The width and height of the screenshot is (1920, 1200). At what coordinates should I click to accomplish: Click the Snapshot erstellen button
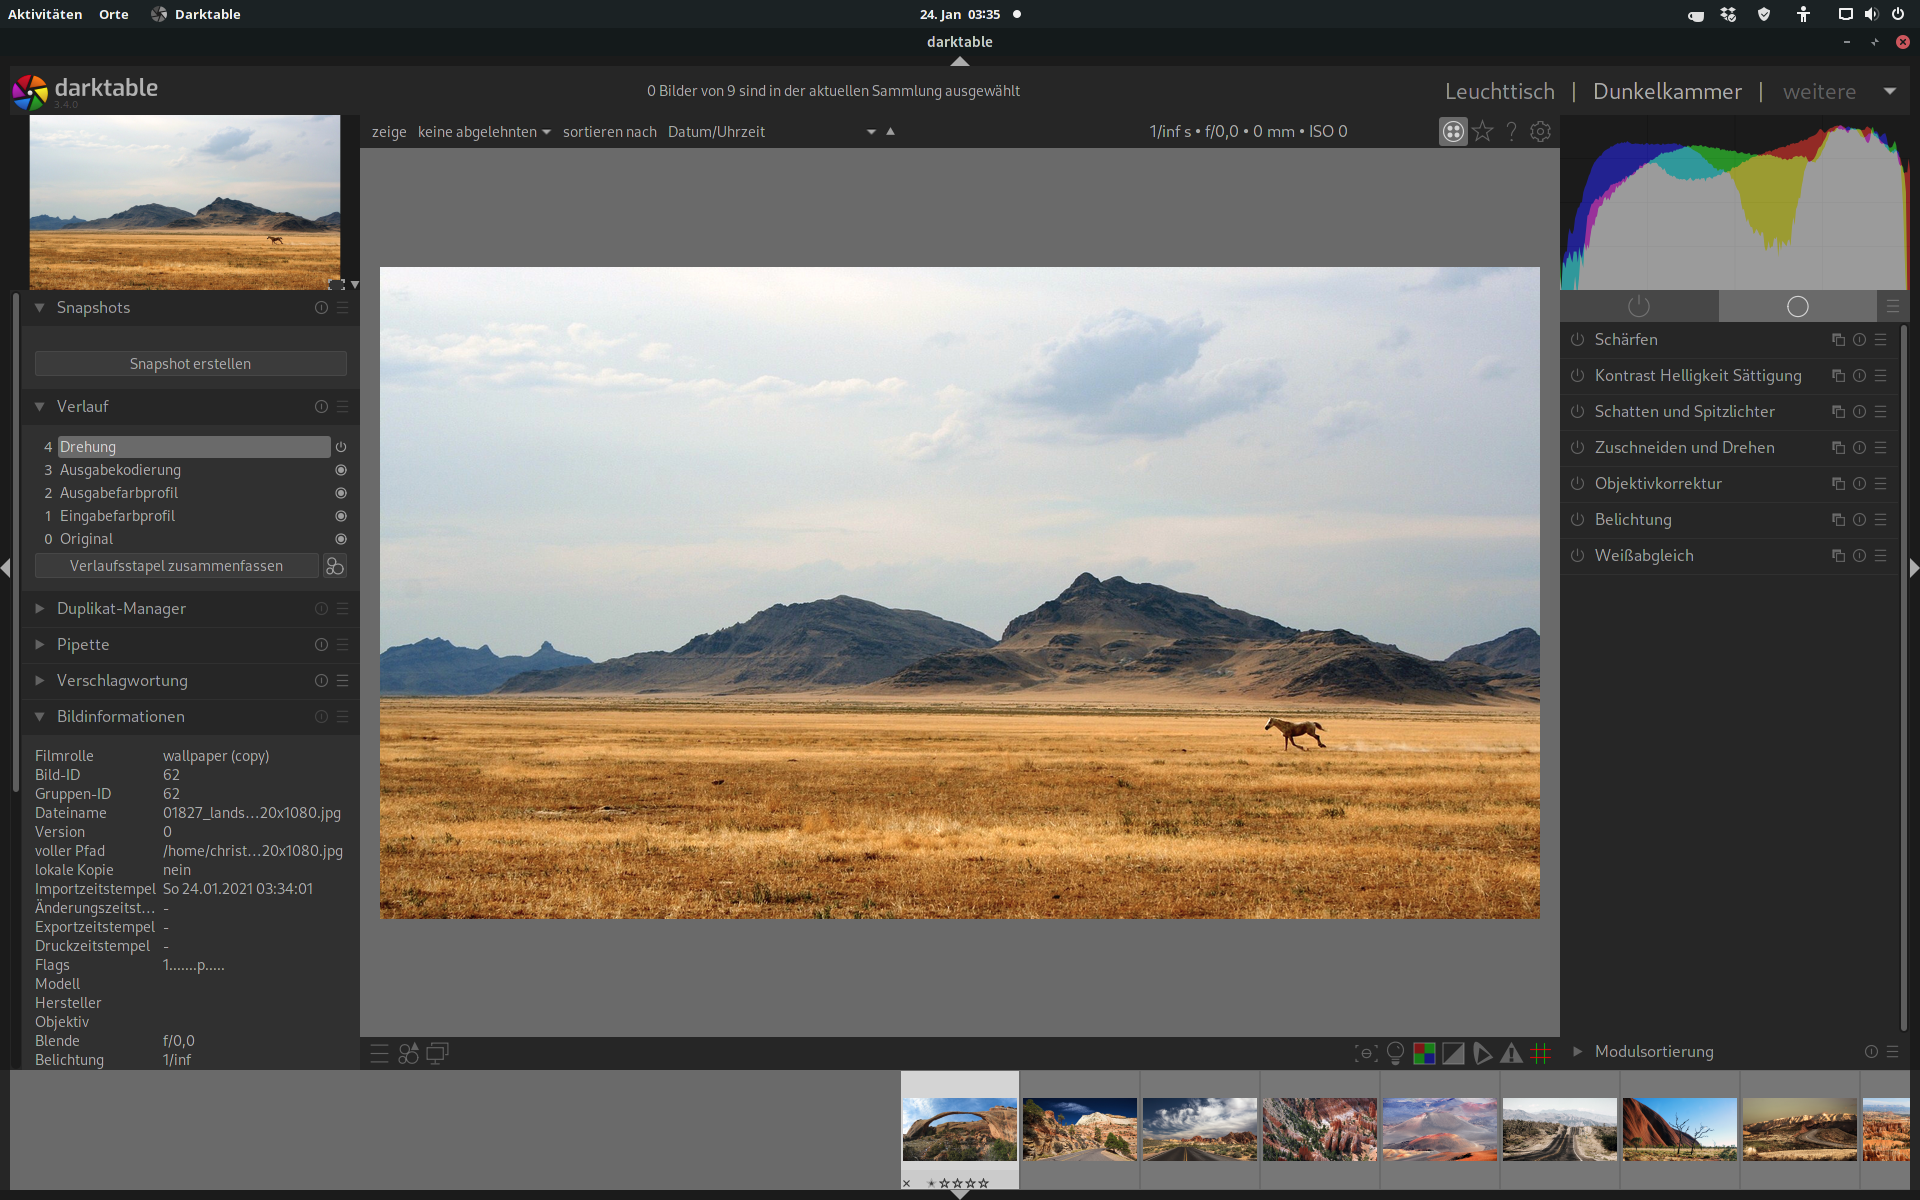pos(190,363)
